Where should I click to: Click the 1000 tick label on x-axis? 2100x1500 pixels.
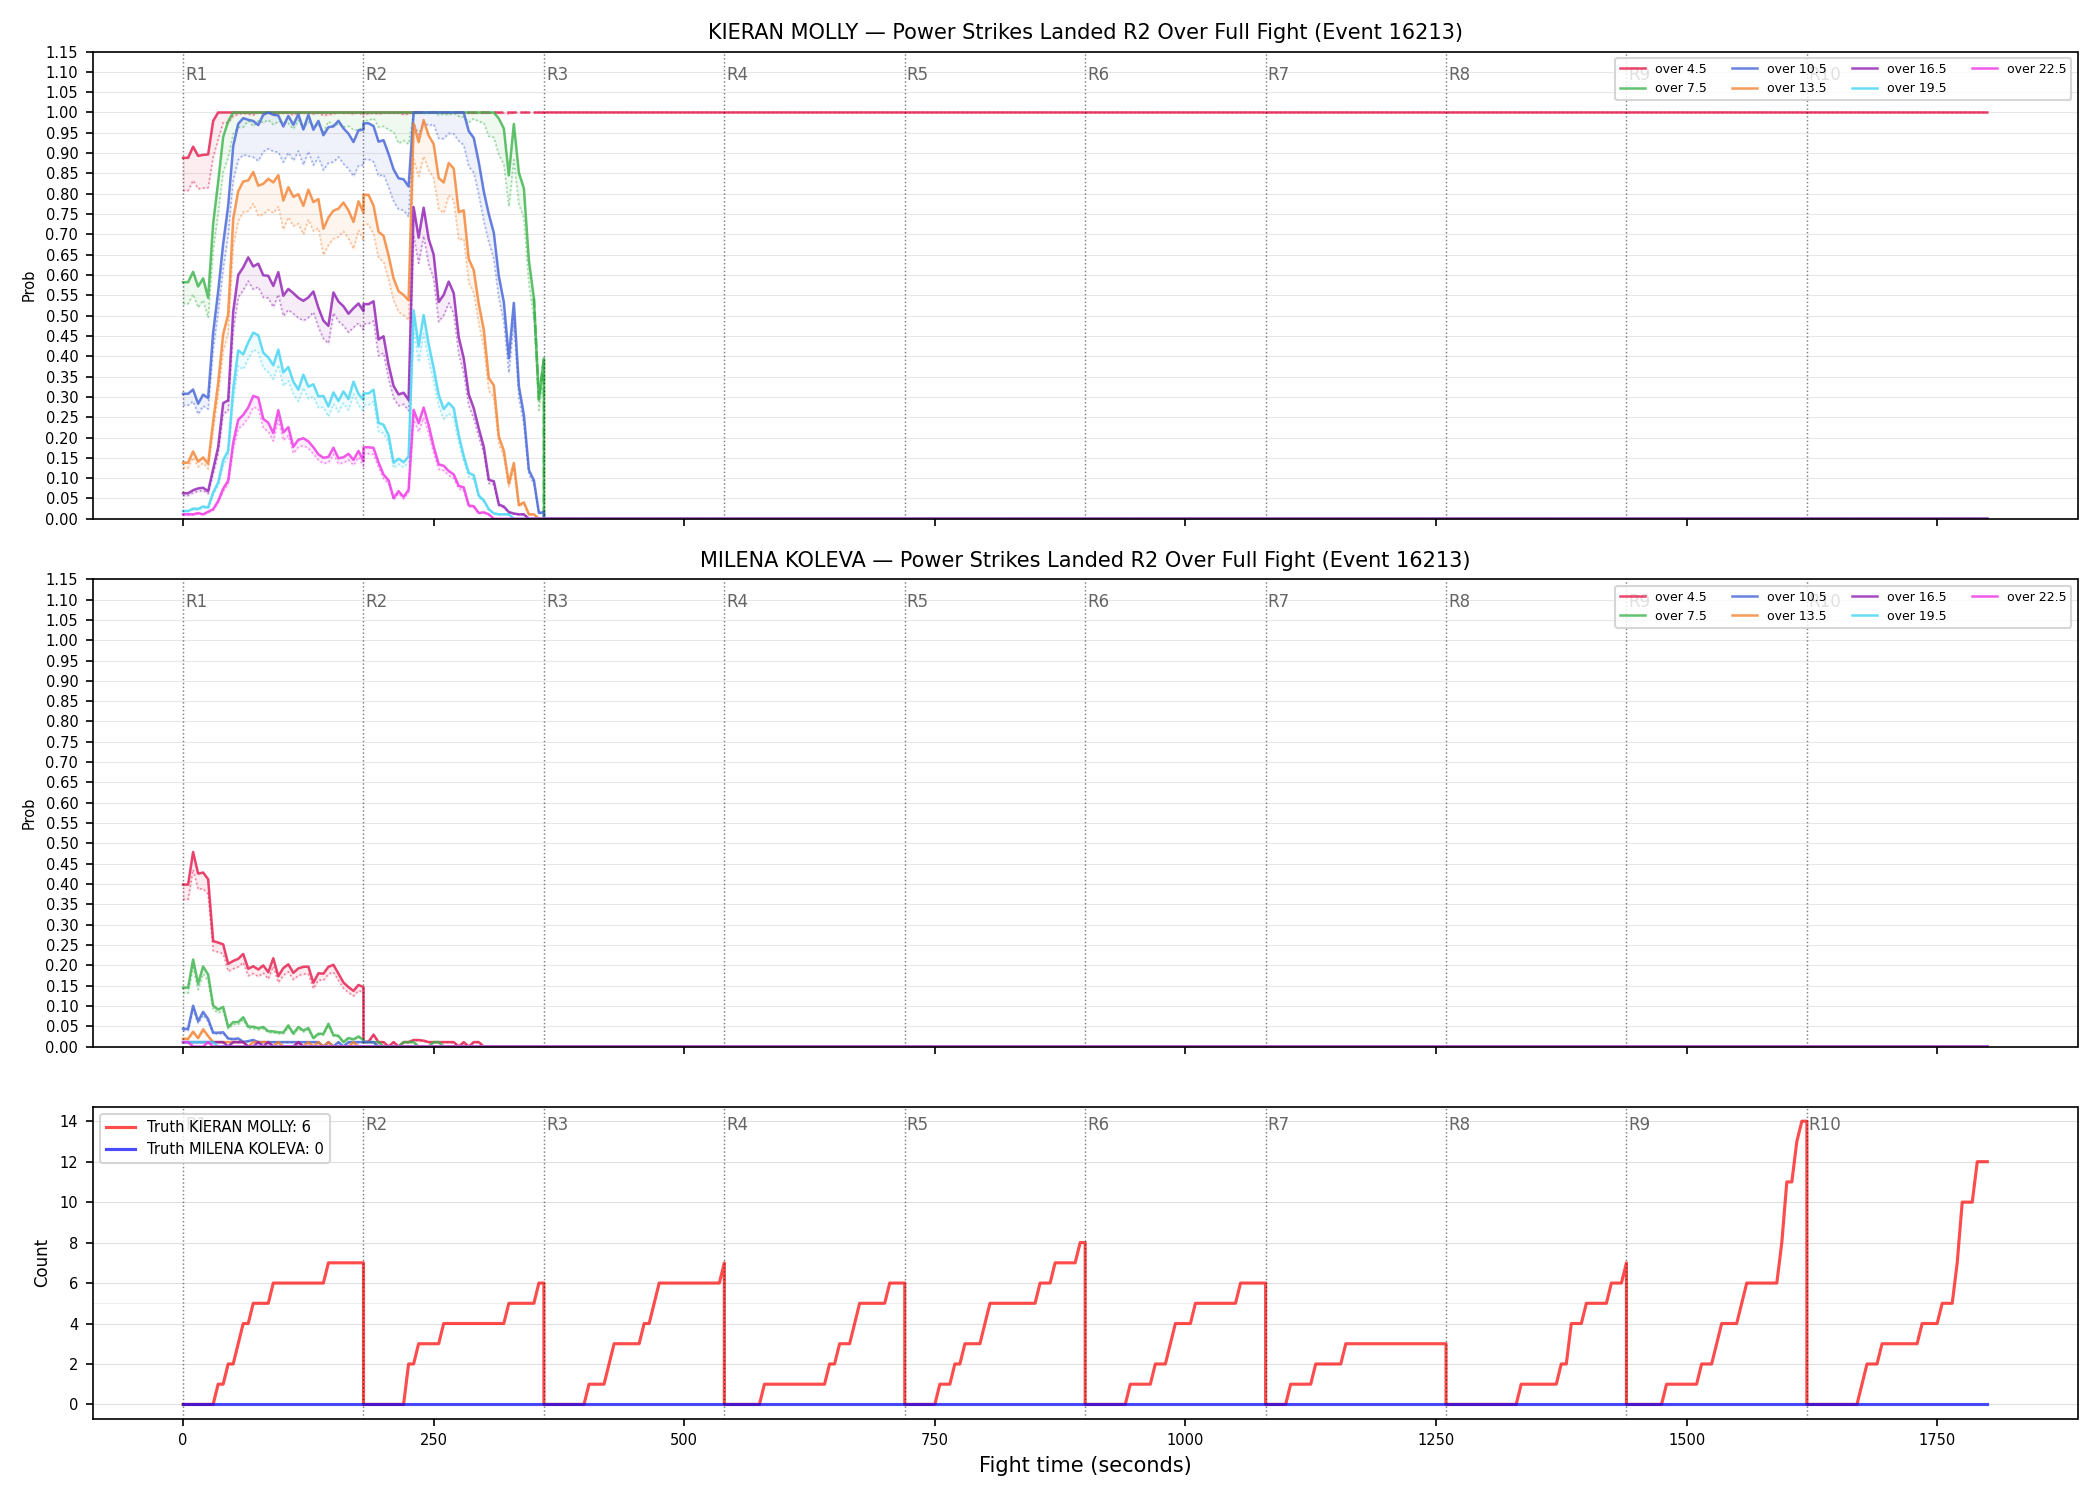1185,1440
